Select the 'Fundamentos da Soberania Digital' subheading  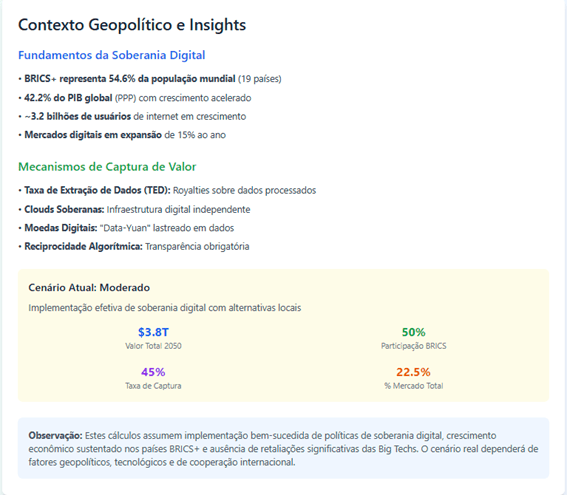[112, 55]
